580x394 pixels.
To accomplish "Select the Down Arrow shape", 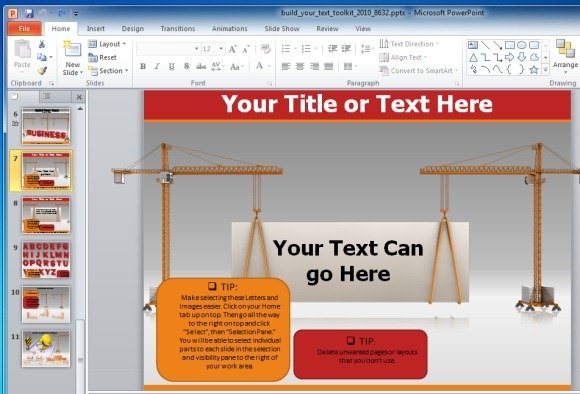I will pos(522,57).
